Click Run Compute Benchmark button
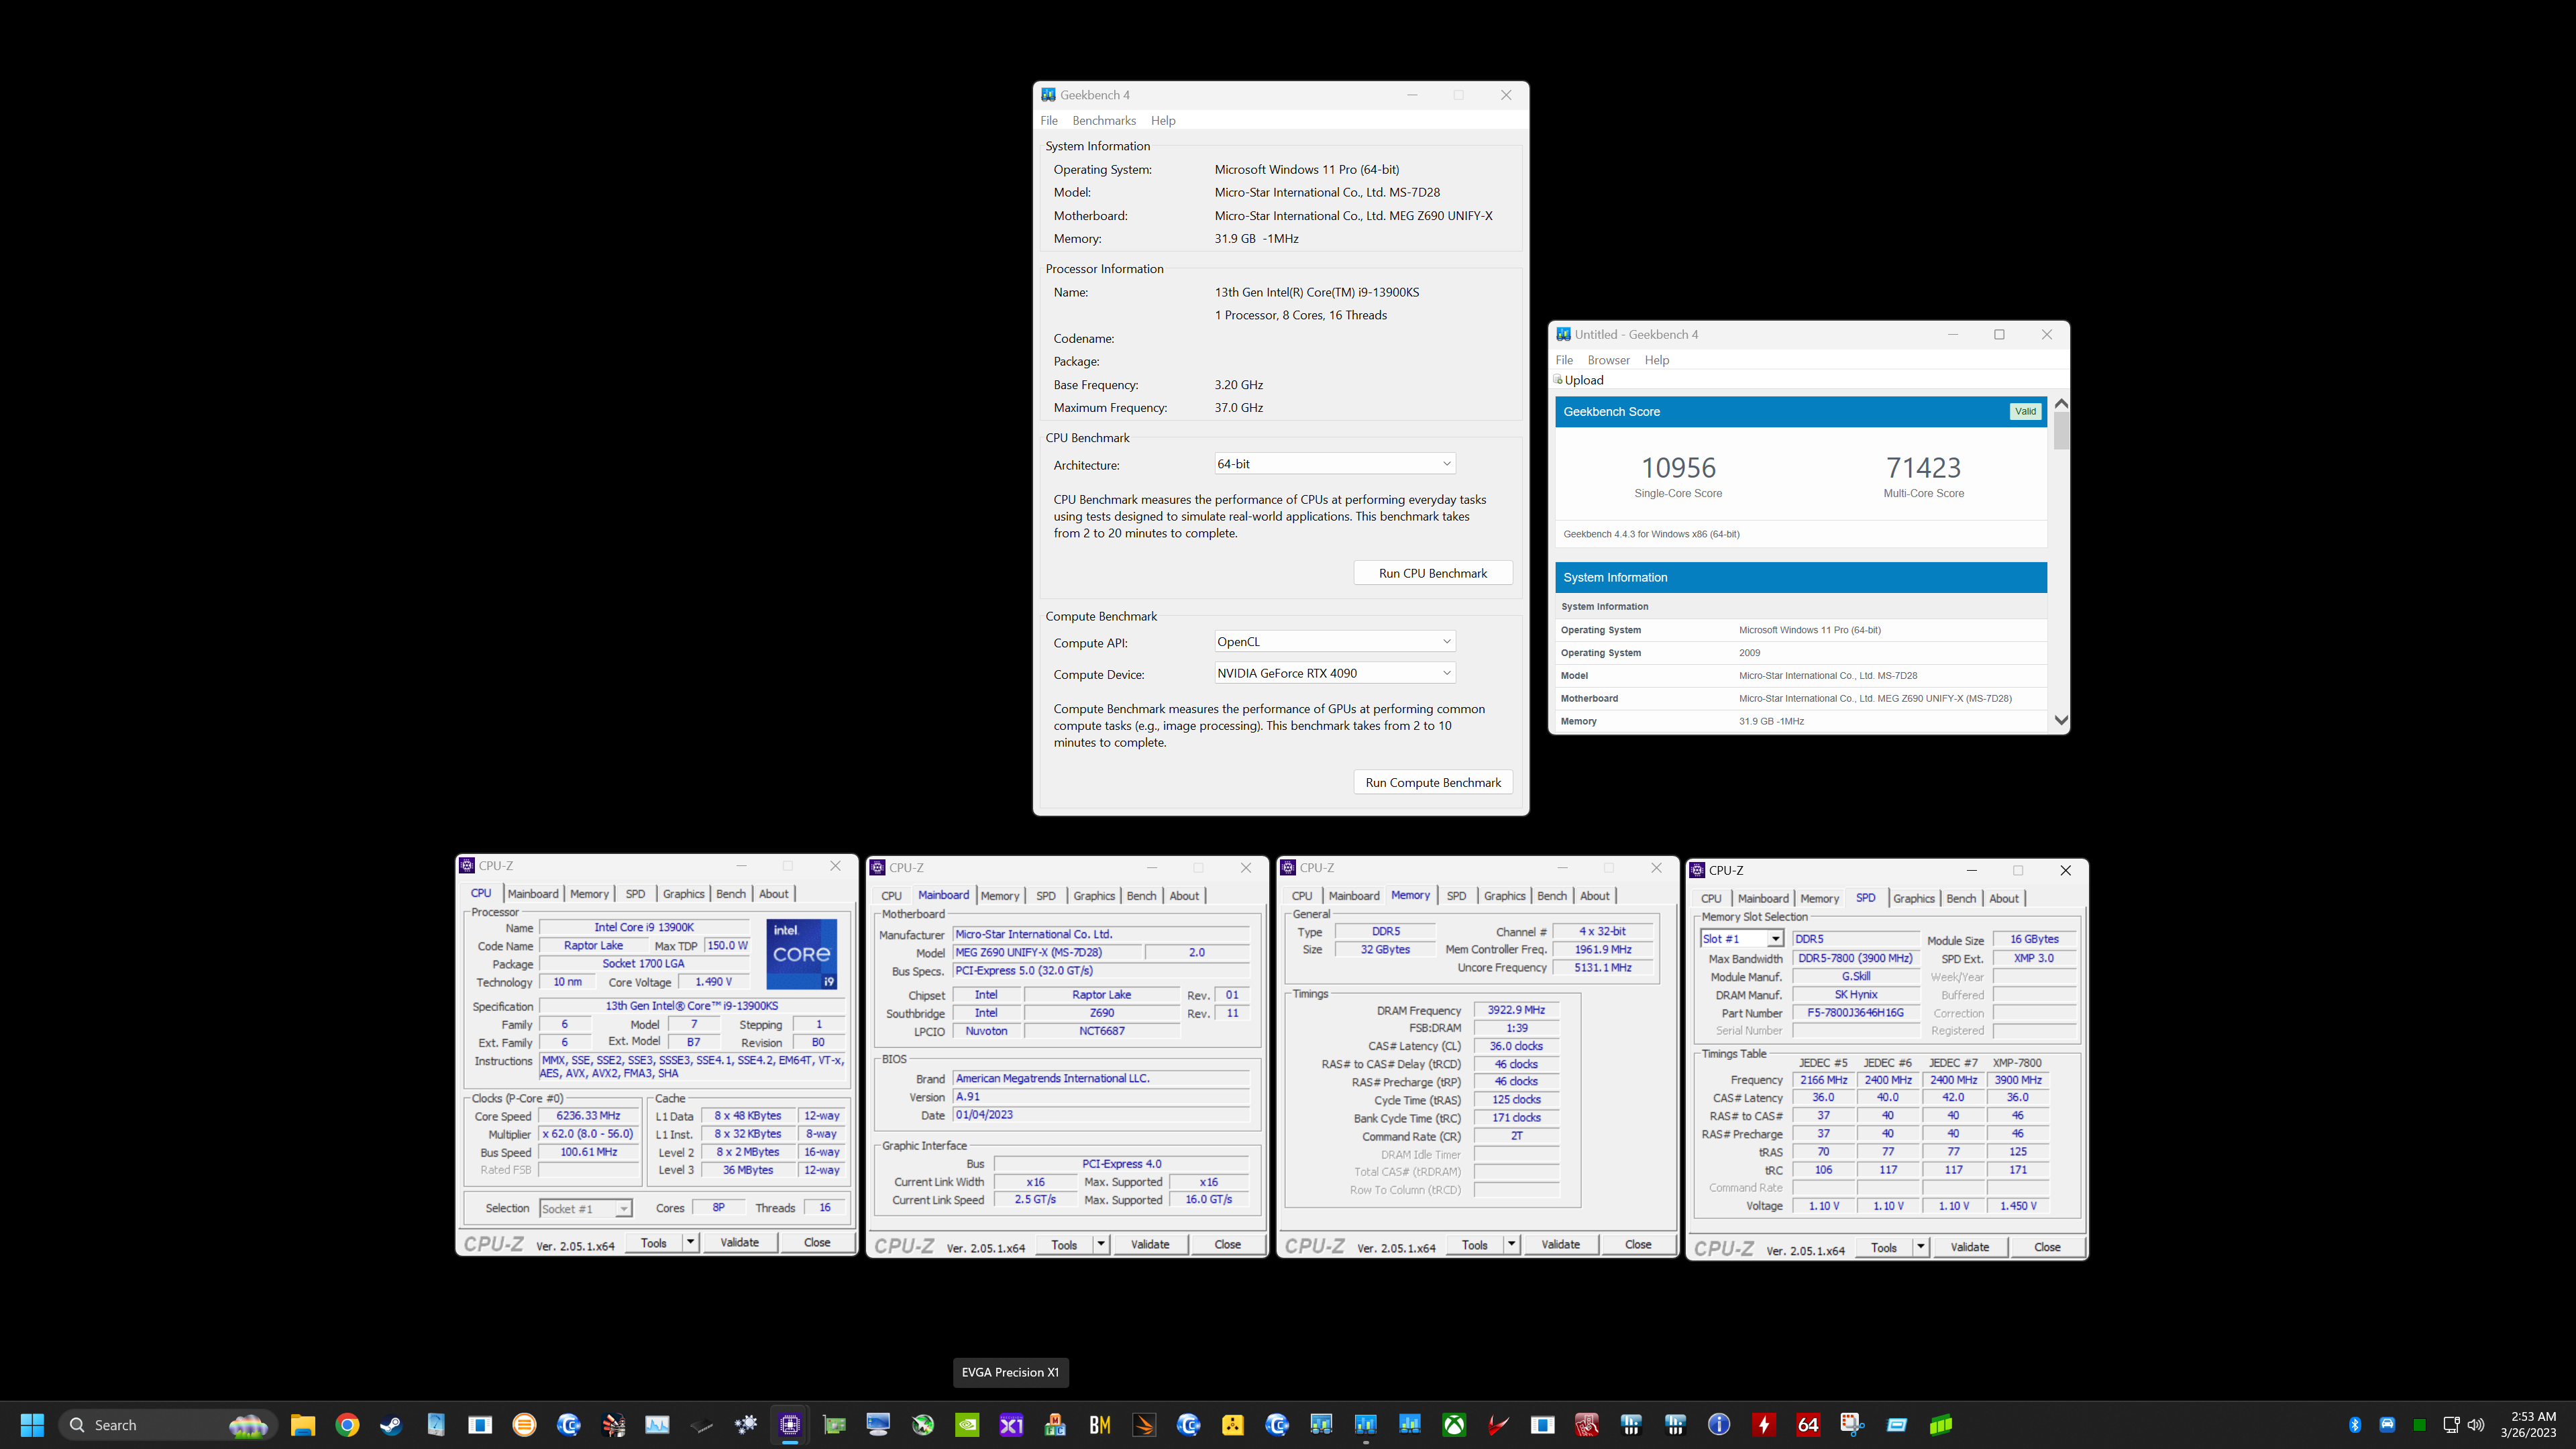This screenshot has height=1449, width=2576. (1432, 783)
